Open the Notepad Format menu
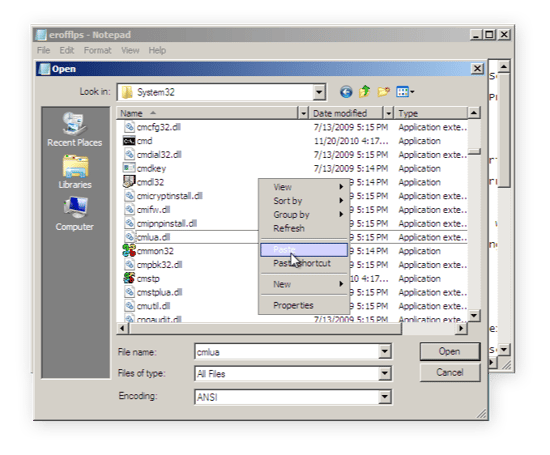The height and width of the screenshot is (455, 550). coord(98,50)
